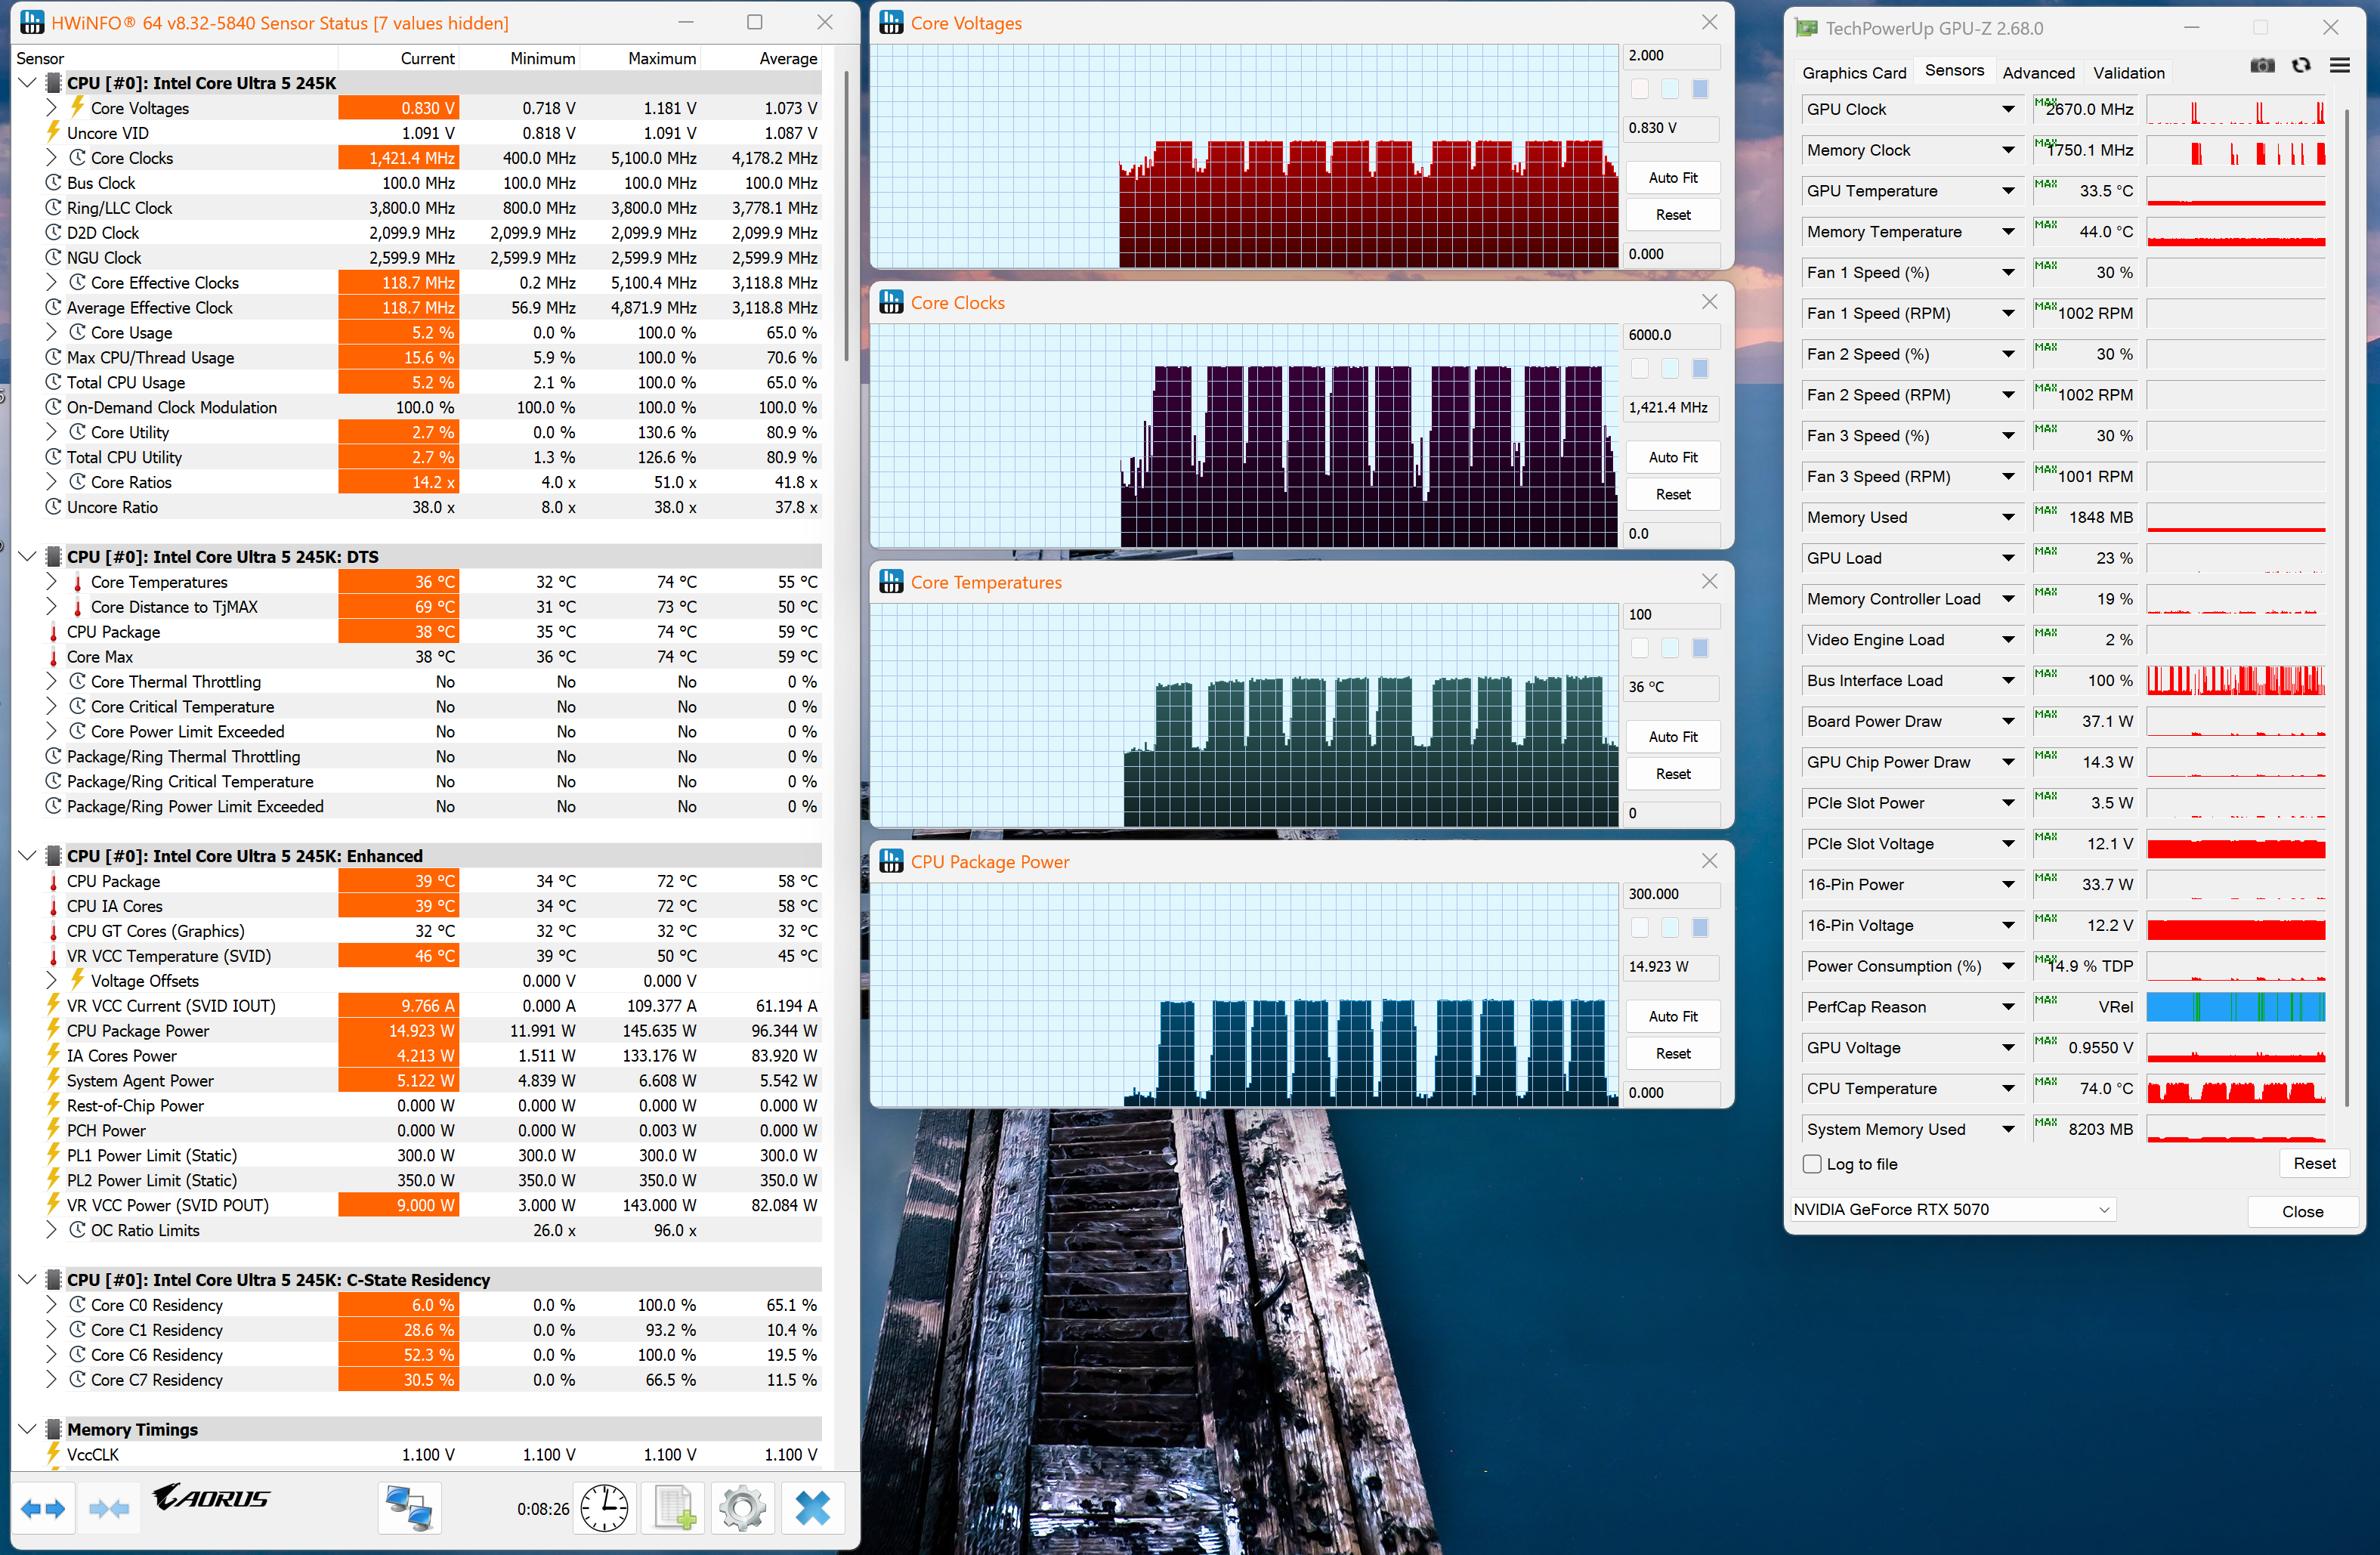This screenshot has width=2380, height=1555.
Task: Click the blue color square in Core Voltages graph
Action: 1699,90
